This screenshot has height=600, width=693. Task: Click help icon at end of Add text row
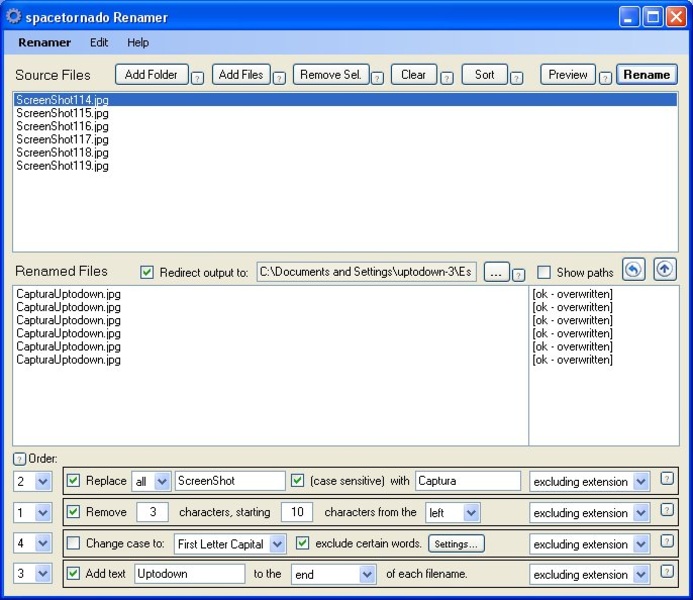(x=667, y=572)
